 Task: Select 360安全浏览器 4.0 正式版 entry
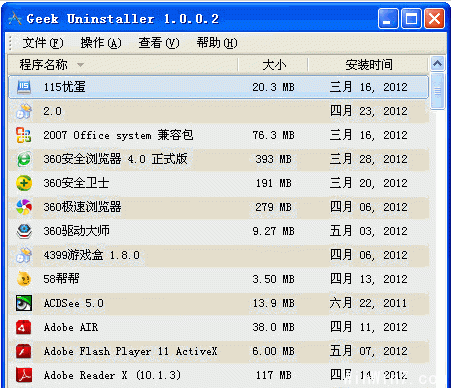point(115,159)
